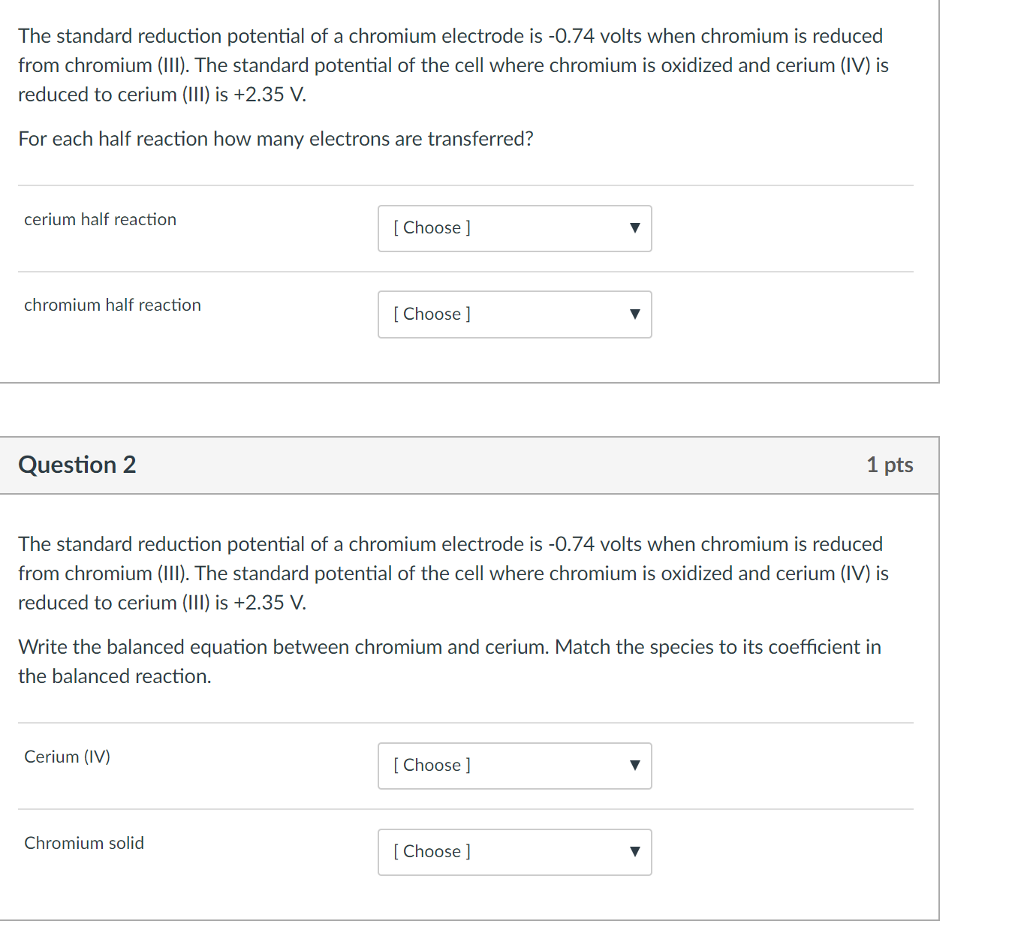Open the Cerium (IV) coefficient dropdown
The height and width of the screenshot is (948, 1024).
514,765
